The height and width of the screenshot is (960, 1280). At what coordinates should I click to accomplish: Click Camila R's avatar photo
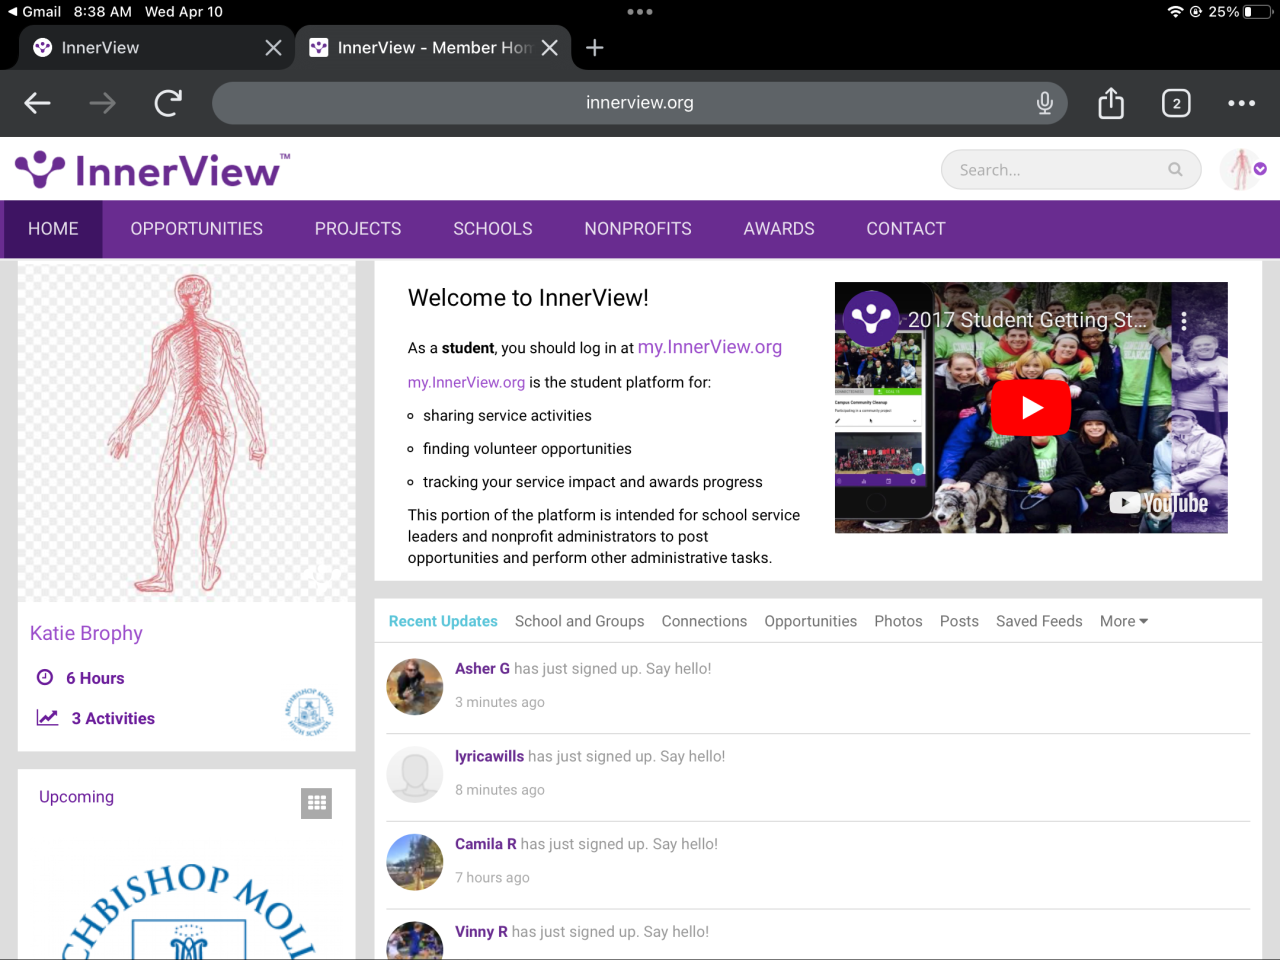pyautogui.click(x=415, y=862)
